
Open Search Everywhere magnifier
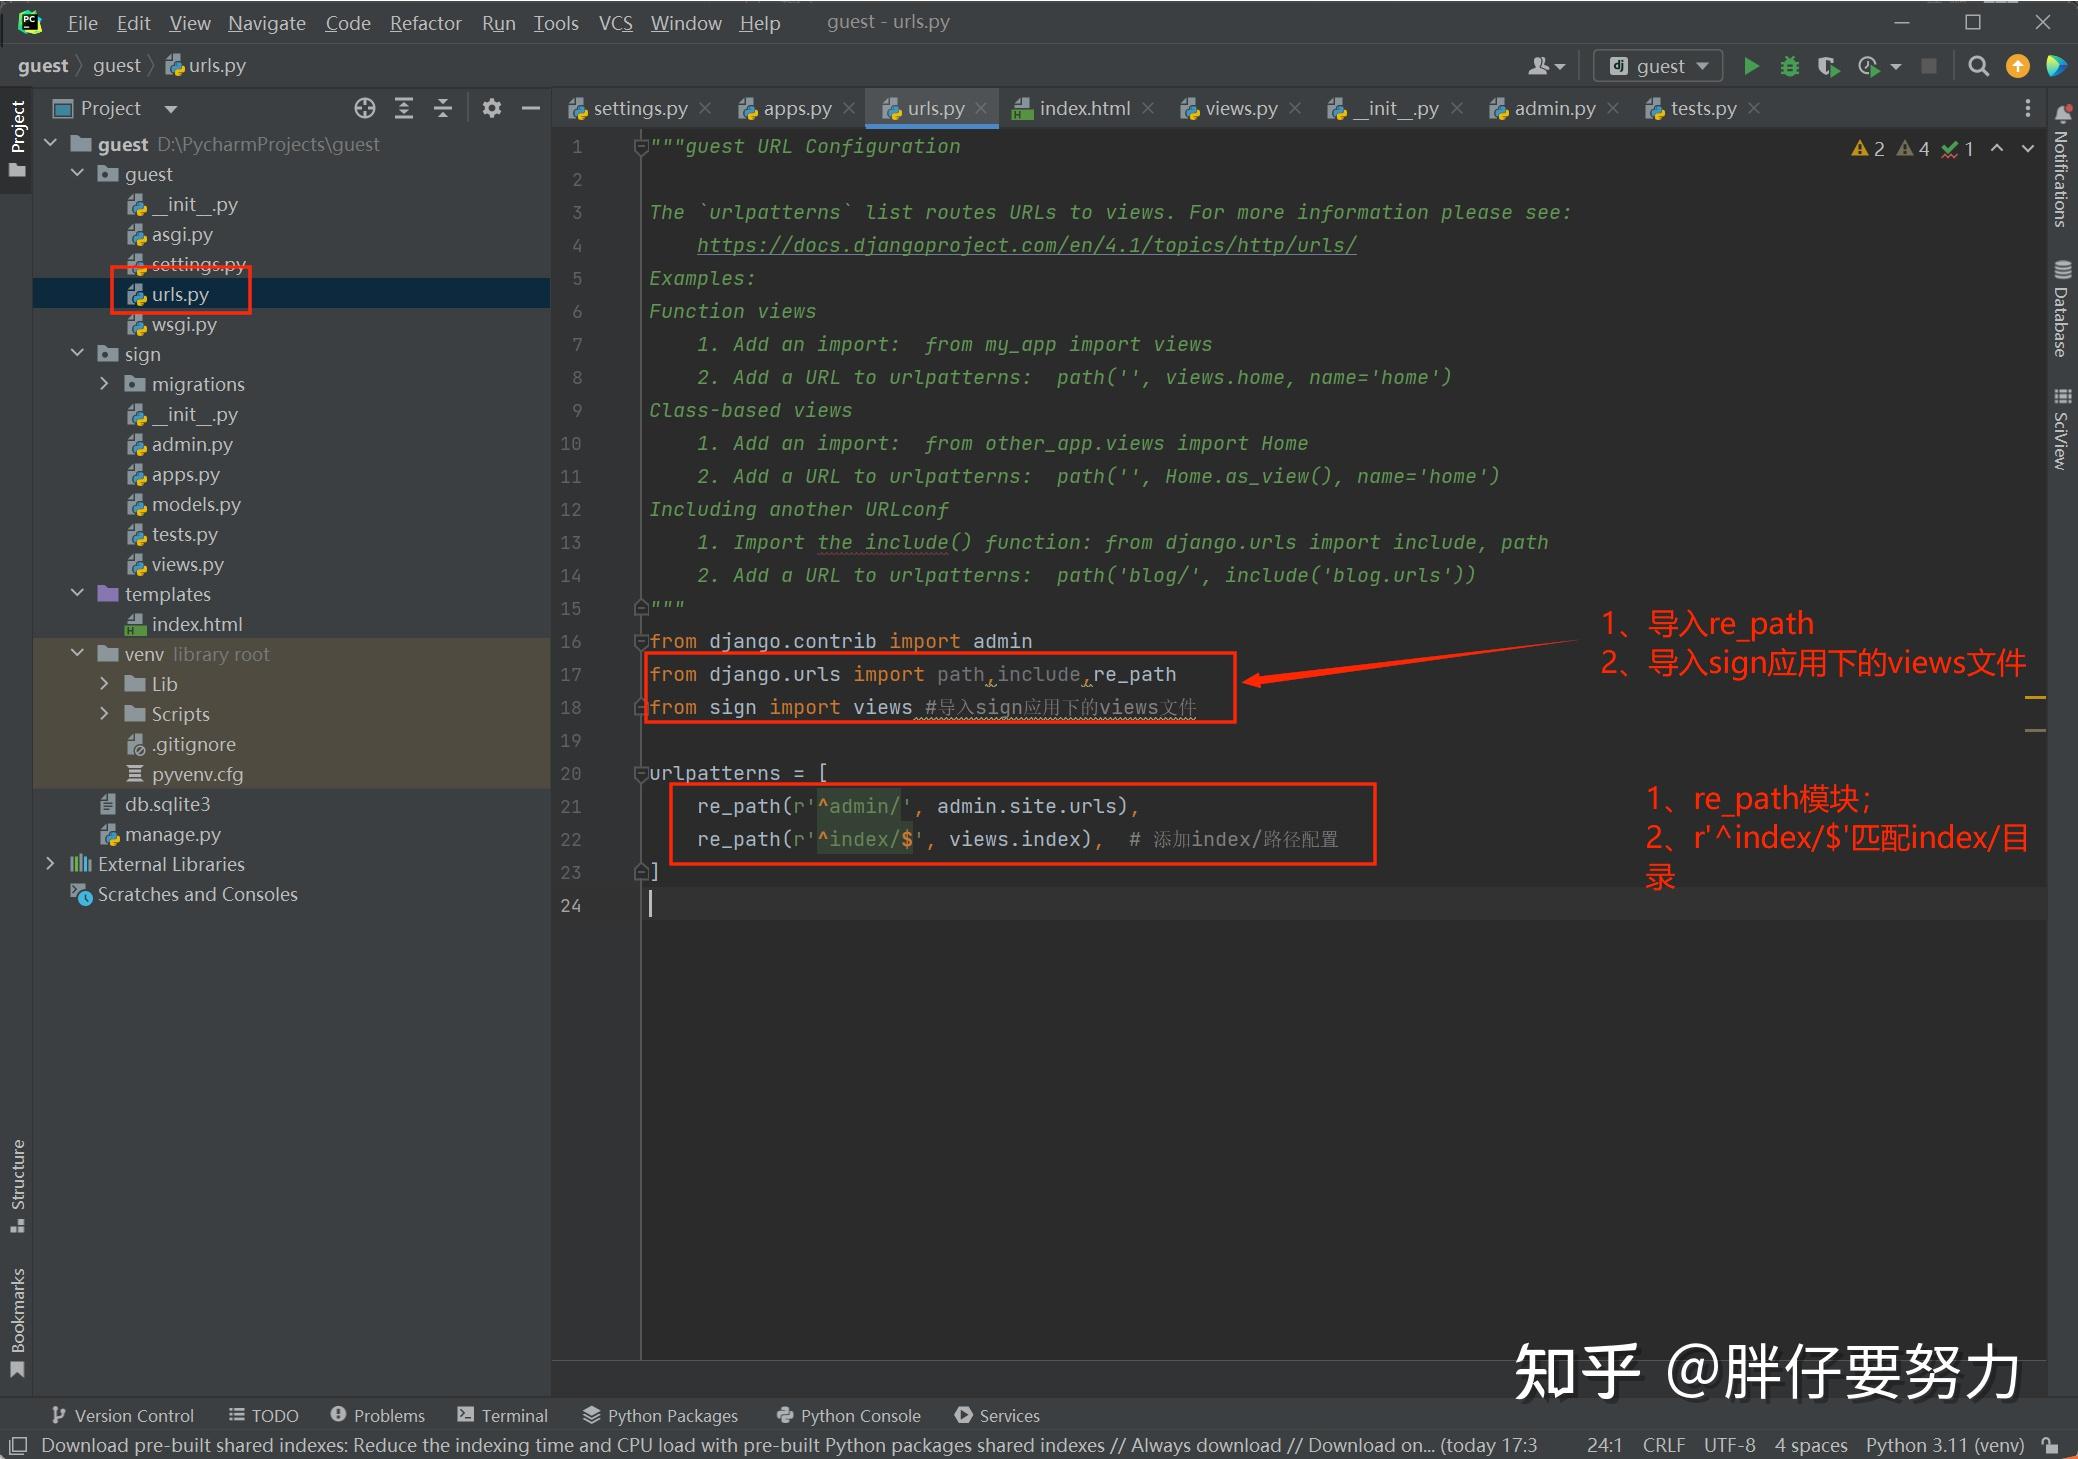click(x=1978, y=66)
